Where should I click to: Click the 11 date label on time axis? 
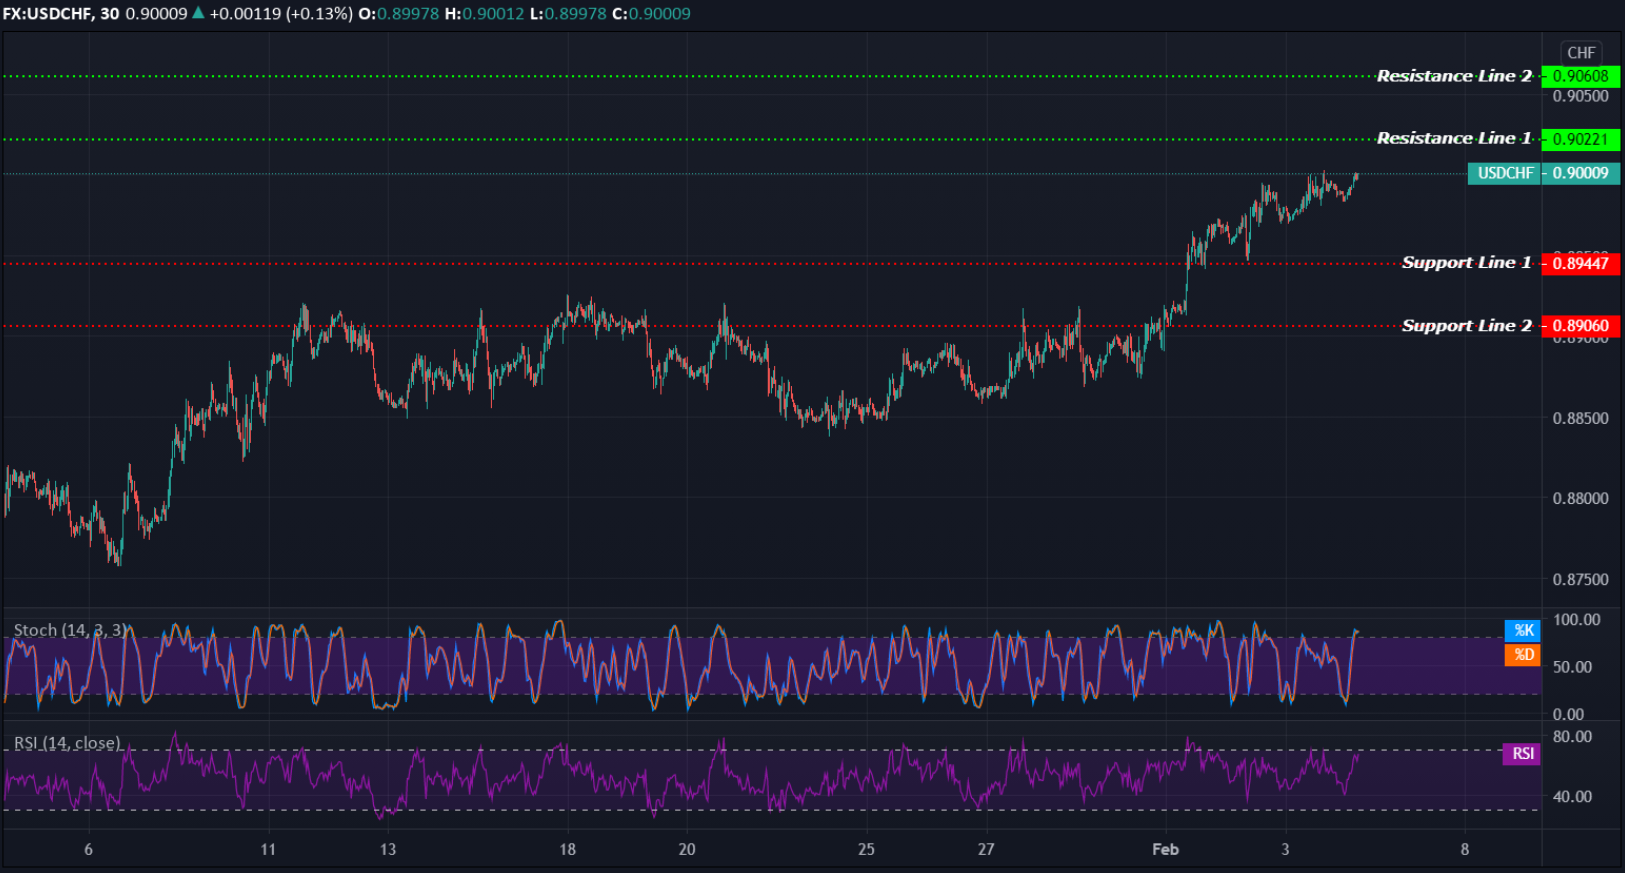[267, 849]
